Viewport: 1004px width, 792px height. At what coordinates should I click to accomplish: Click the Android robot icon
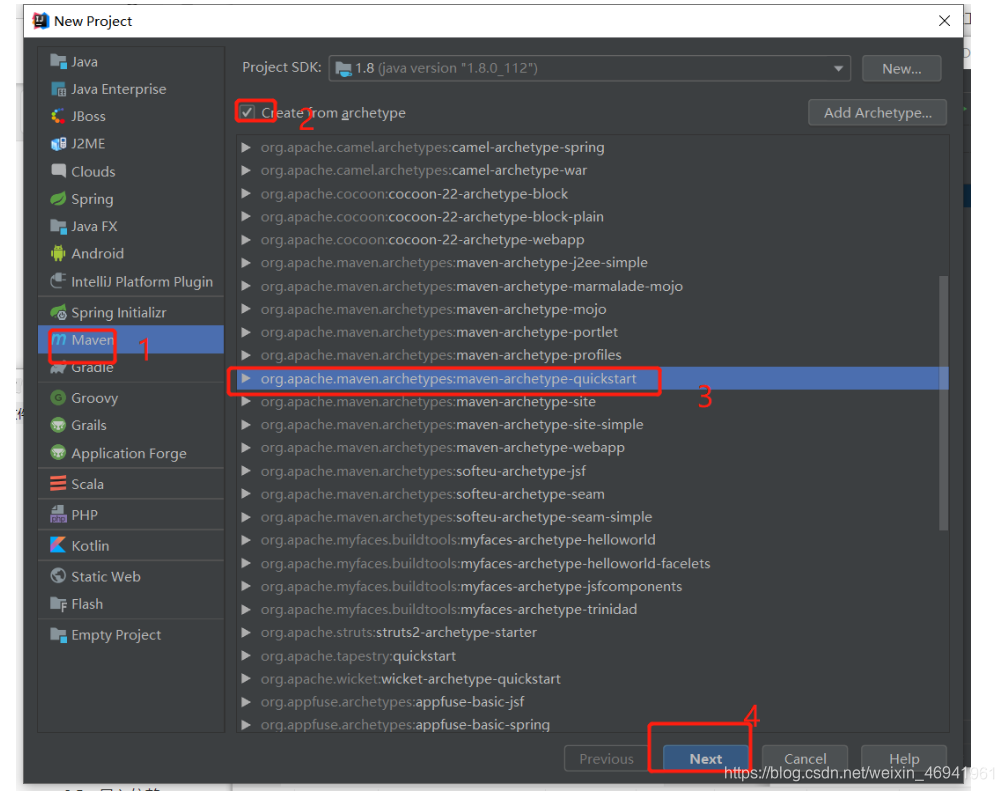click(58, 254)
